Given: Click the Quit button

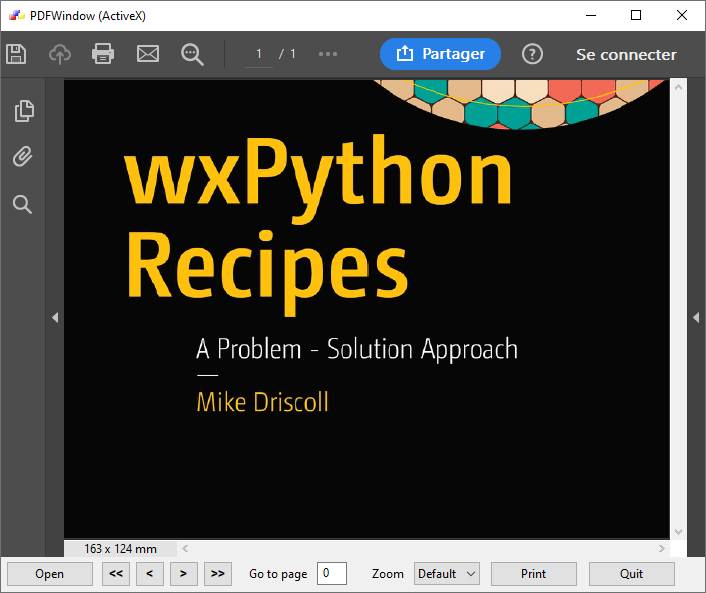Looking at the screenshot, I should 631,574.
